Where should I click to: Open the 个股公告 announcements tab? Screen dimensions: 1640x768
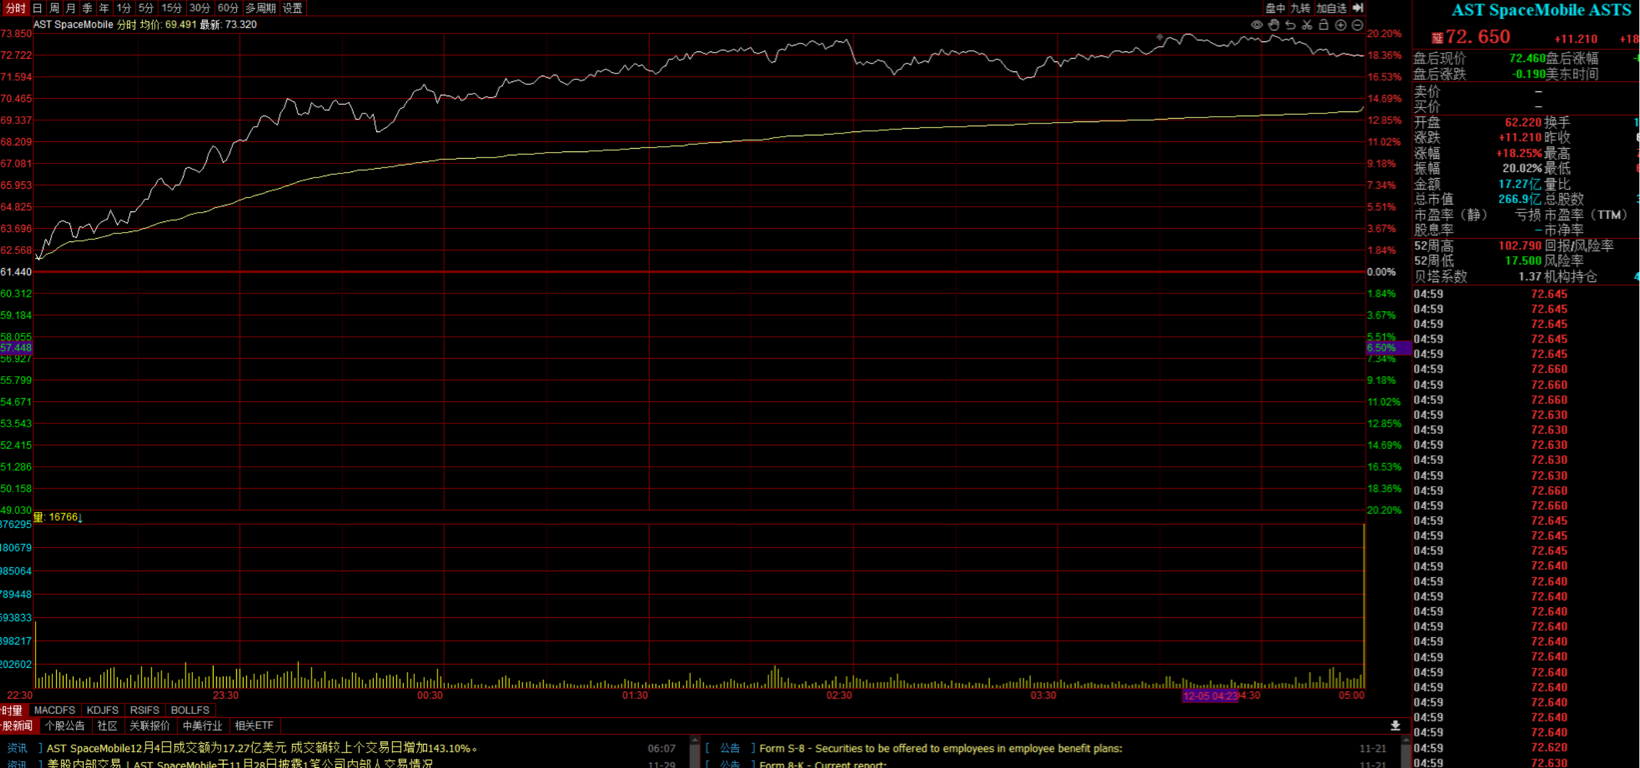coord(65,726)
